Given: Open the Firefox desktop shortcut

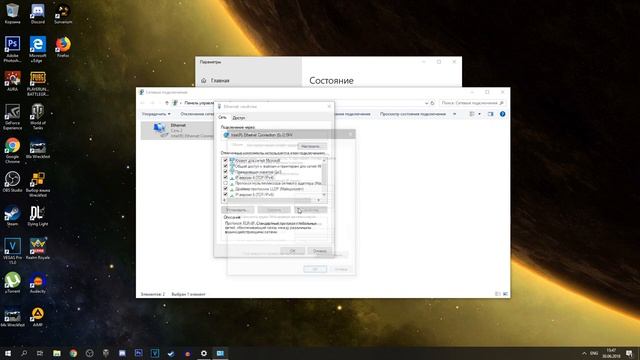Looking at the screenshot, I should 63,47.
